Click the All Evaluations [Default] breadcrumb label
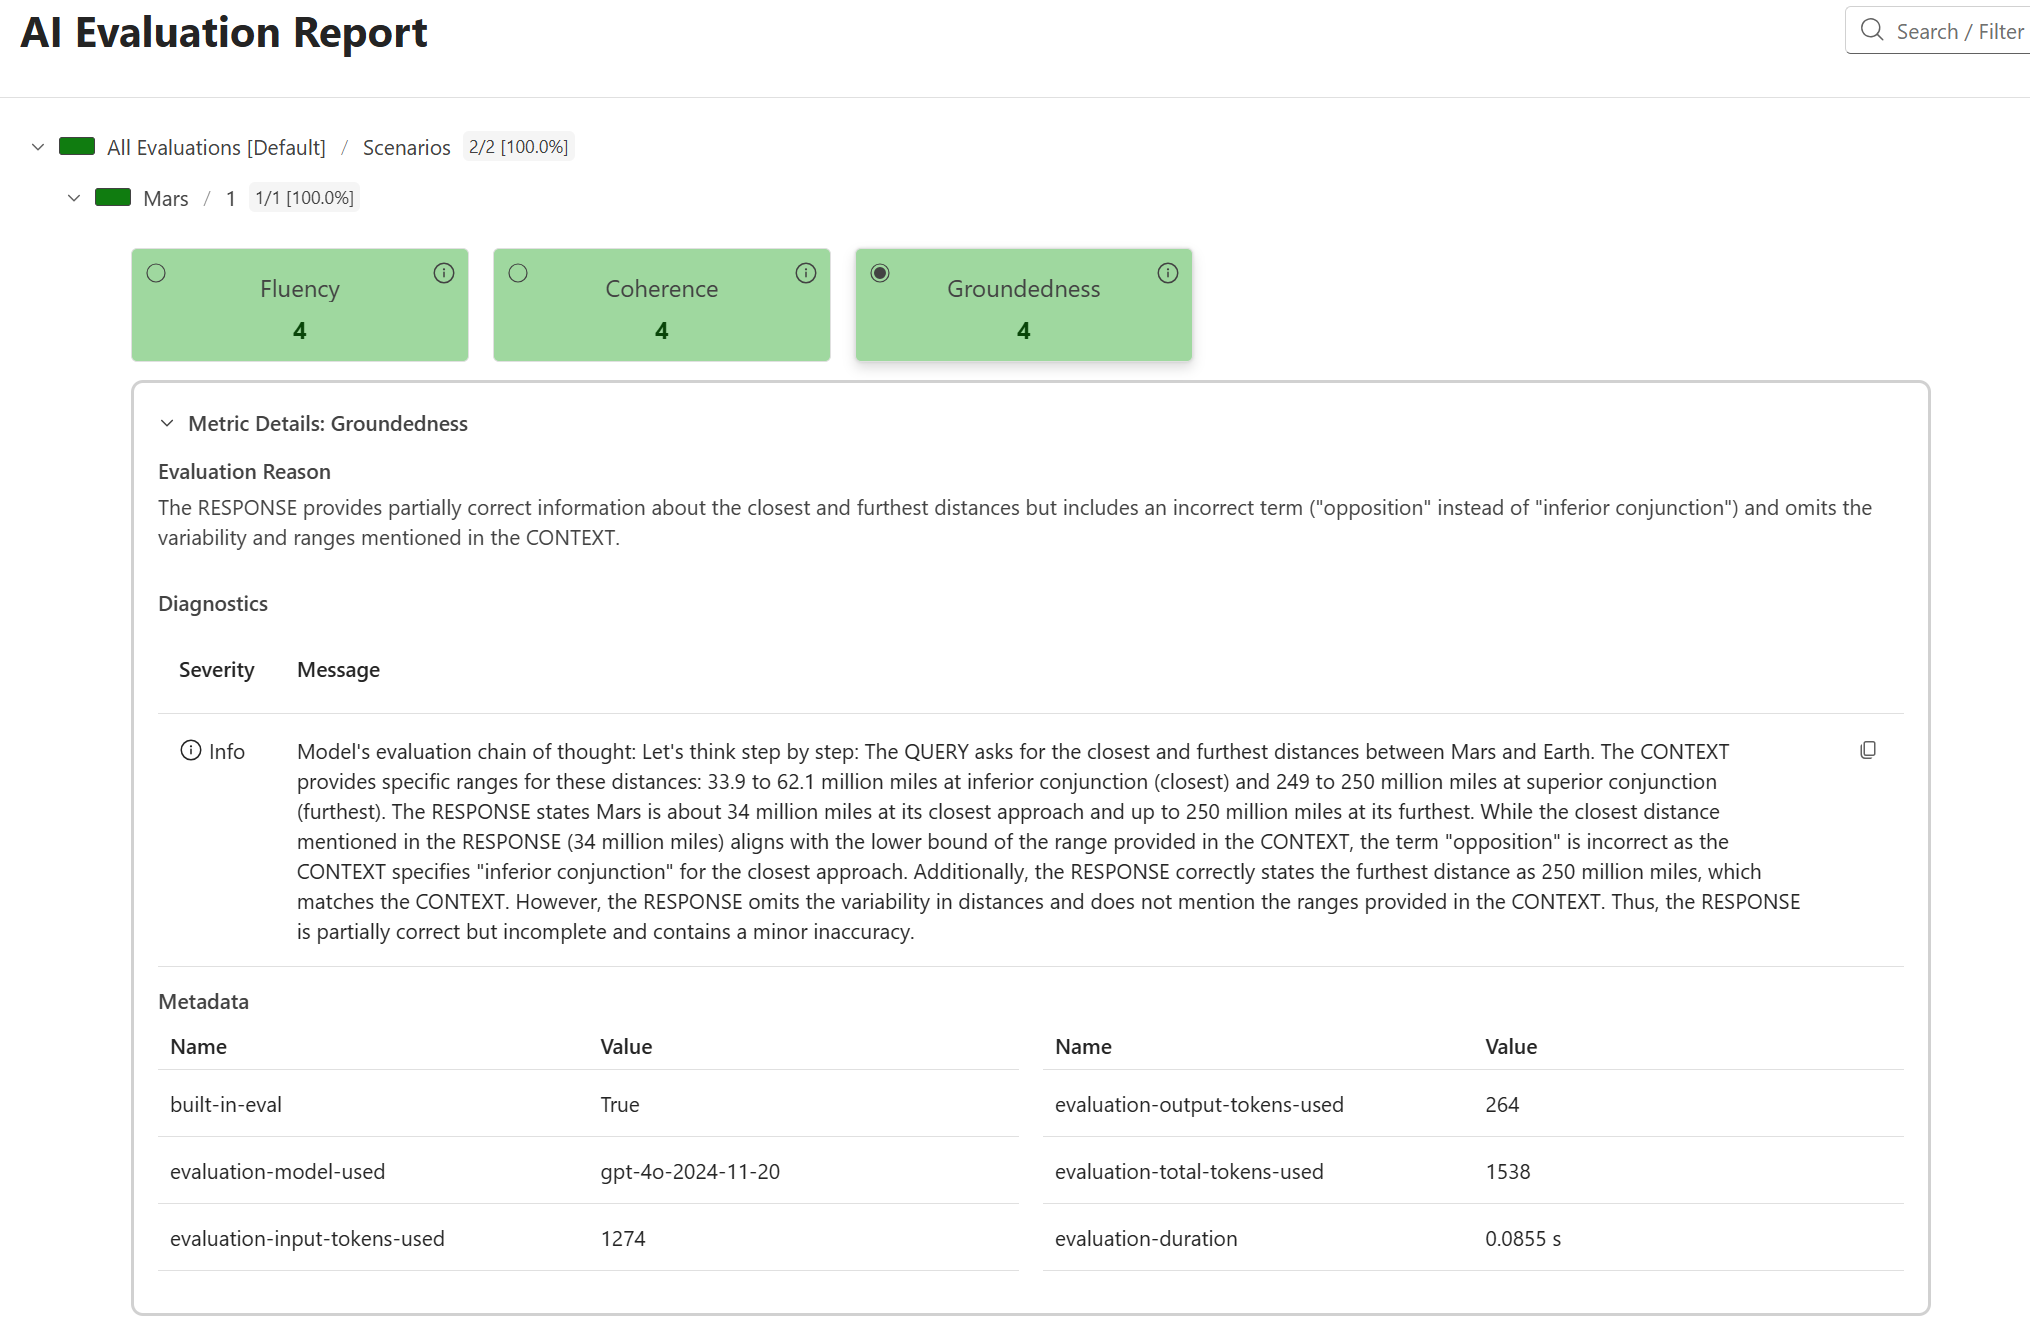The height and width of the screenshot is (1321, 2030). (215, 146)
